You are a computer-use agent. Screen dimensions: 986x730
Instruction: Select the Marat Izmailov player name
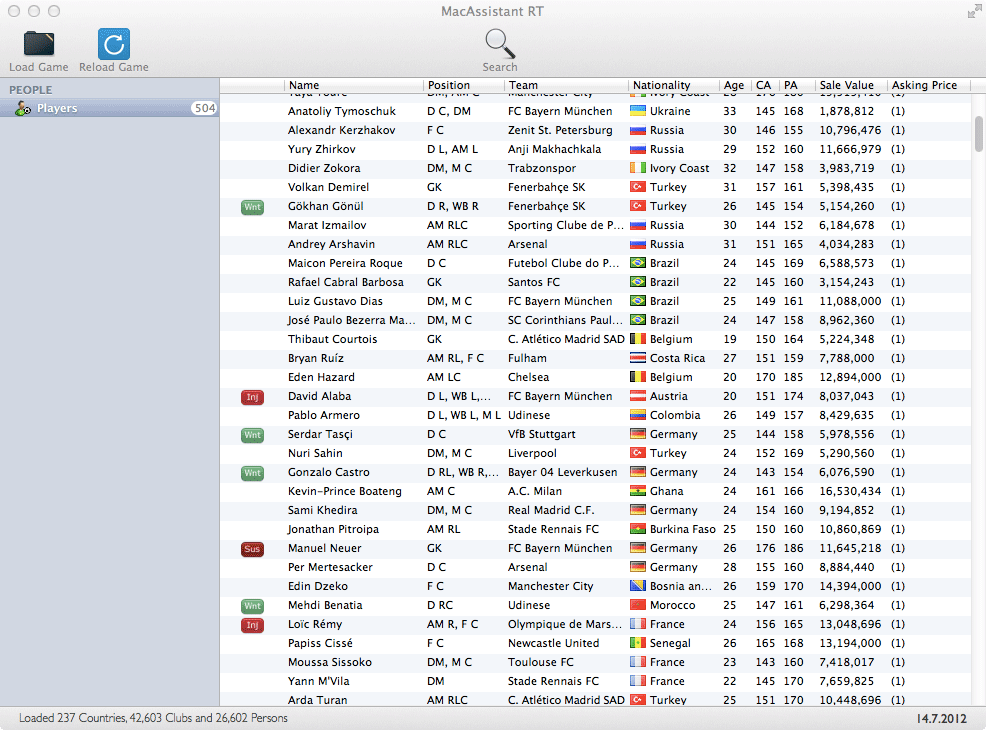(327, 225)
